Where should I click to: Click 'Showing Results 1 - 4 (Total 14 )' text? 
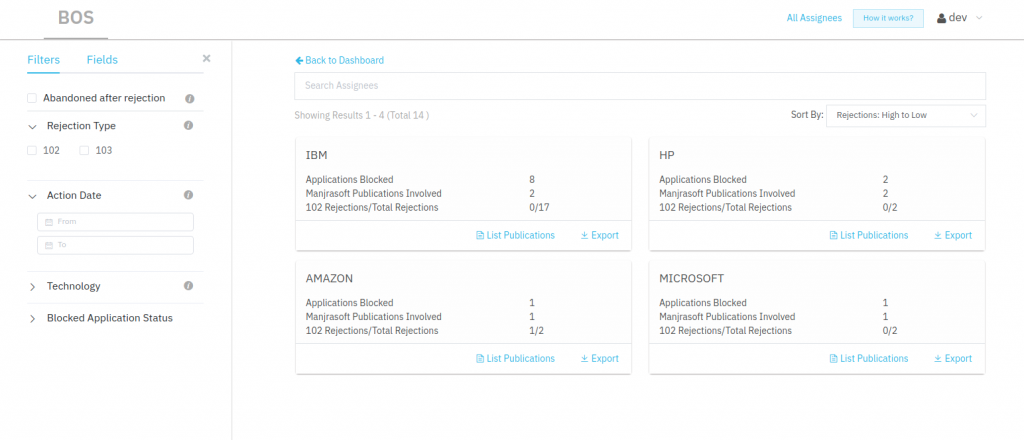tap(362, 116)
